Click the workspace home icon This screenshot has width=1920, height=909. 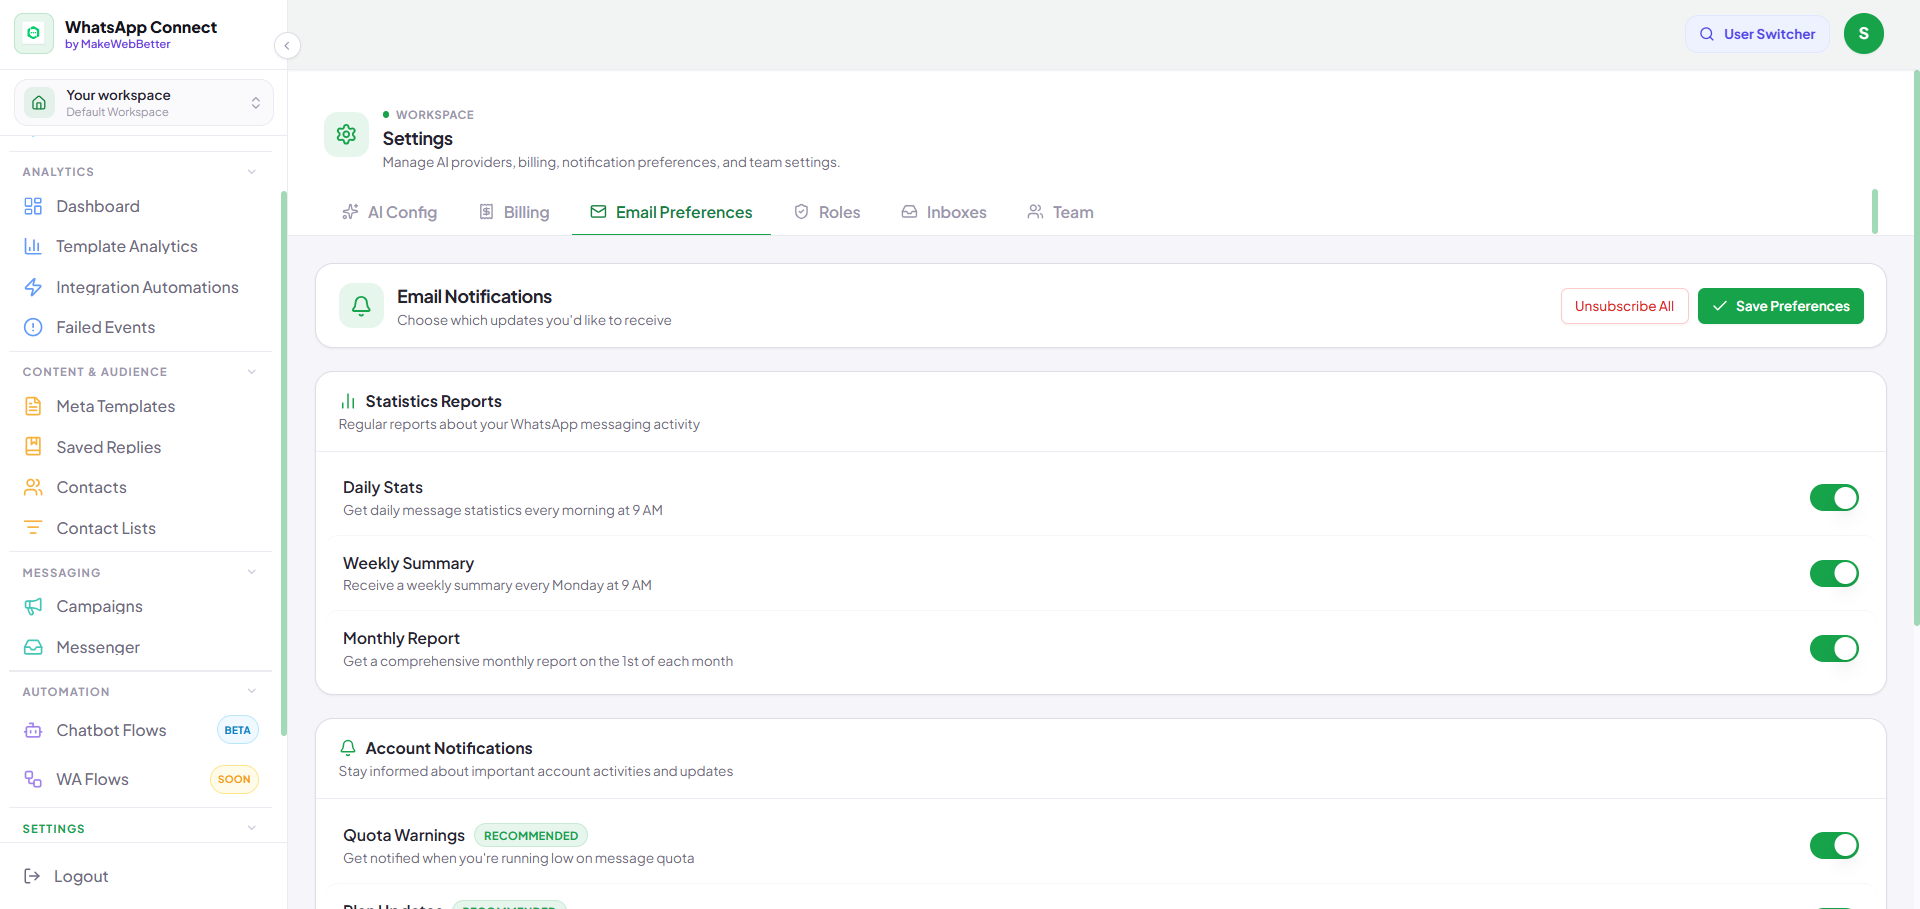[x=39, y=103]
